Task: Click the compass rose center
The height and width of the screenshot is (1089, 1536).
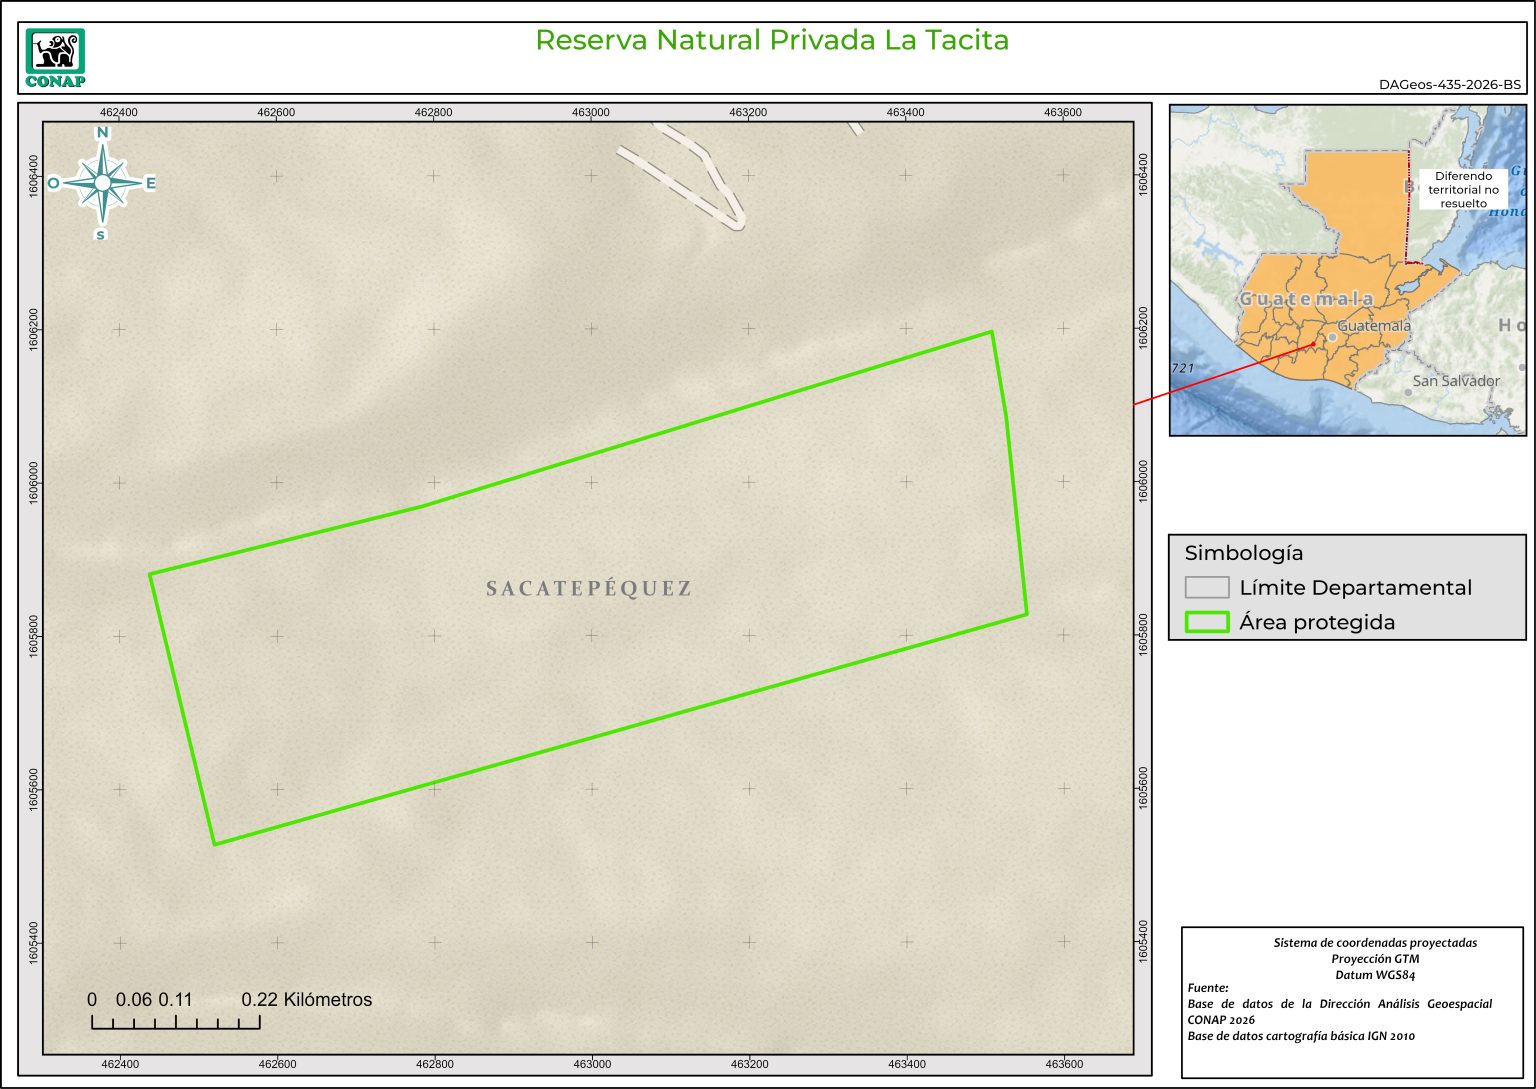Action: coord(102,183)
